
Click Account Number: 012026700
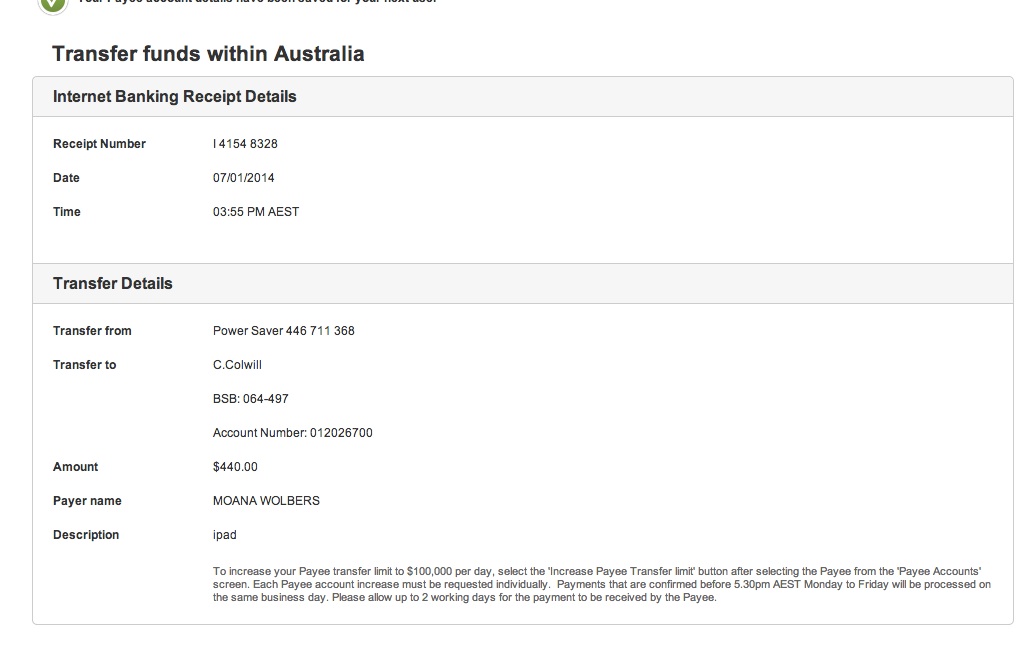point(292,433)
